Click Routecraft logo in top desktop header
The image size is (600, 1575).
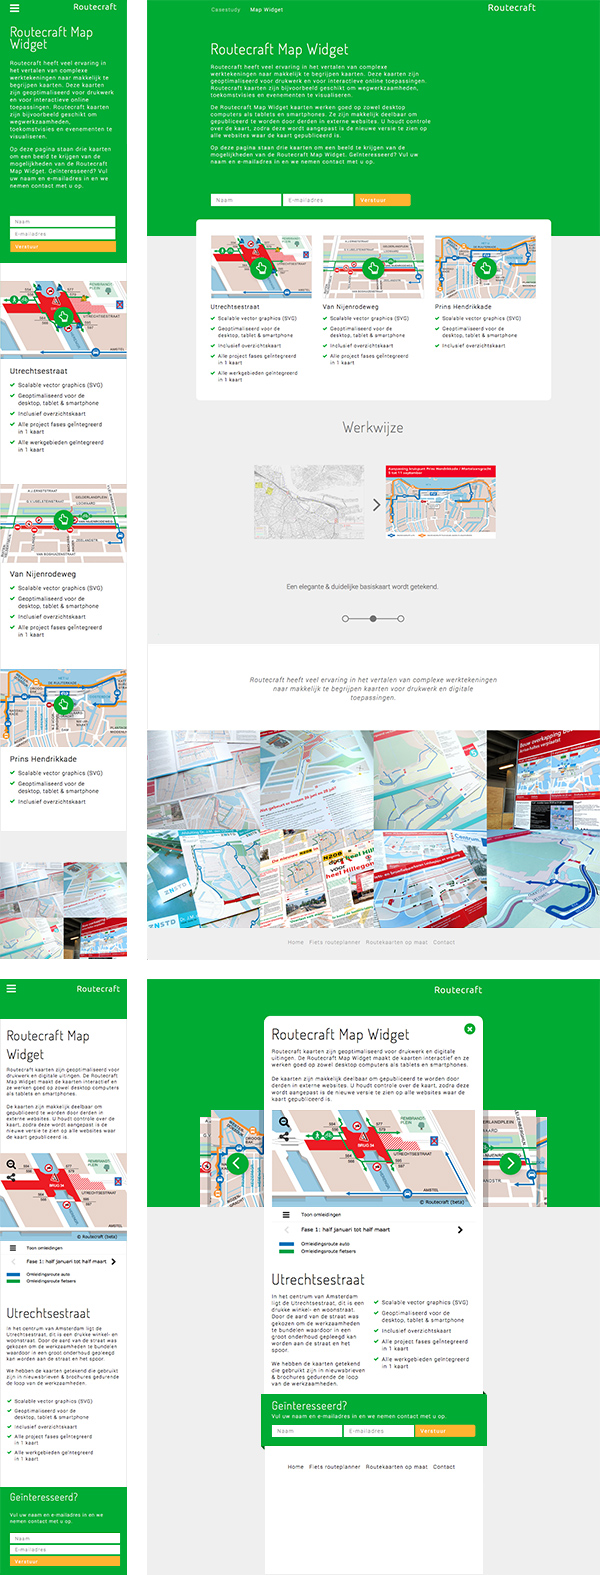tap(512, 8)
